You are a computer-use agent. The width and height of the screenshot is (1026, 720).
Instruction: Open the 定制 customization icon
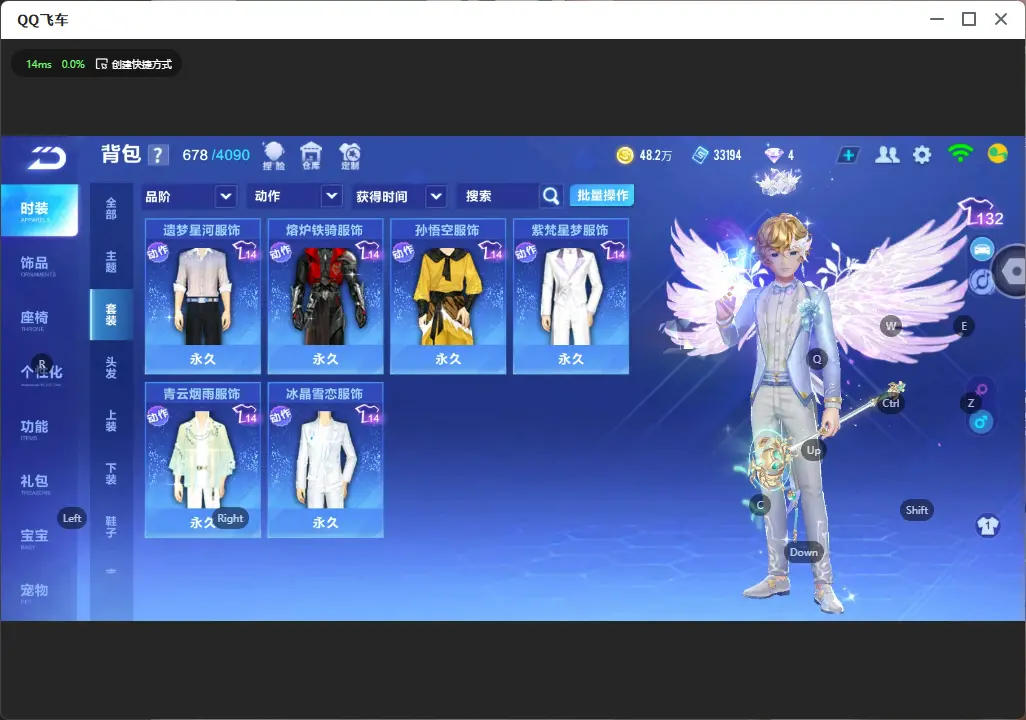coord(350,156)
